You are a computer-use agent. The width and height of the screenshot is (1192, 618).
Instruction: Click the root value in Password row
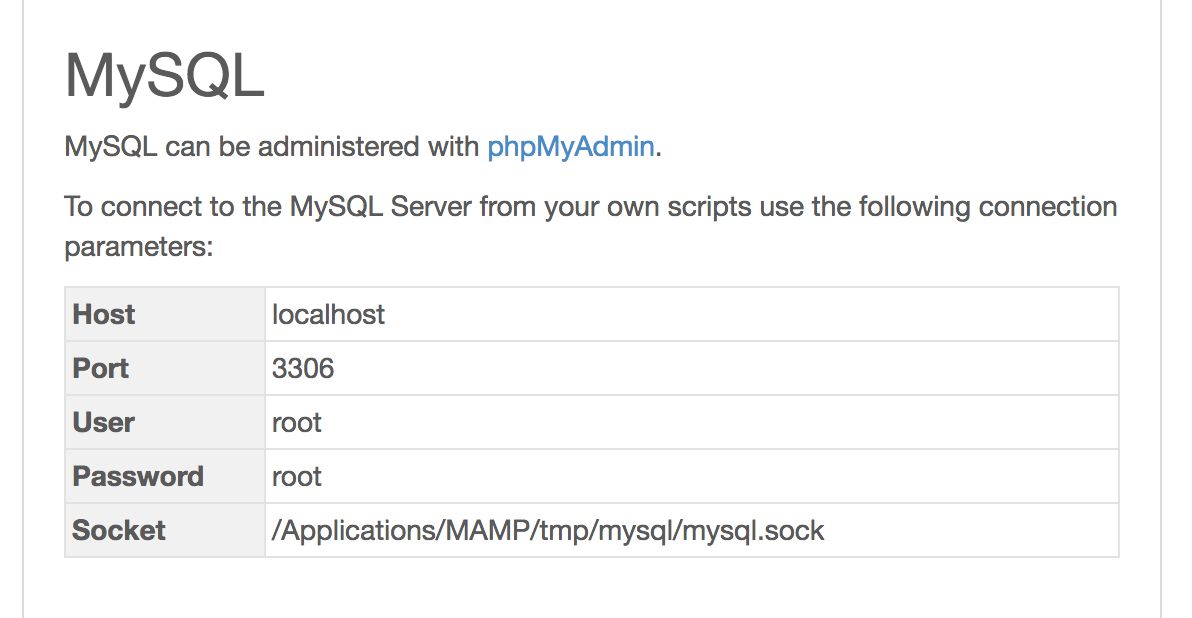297,476
